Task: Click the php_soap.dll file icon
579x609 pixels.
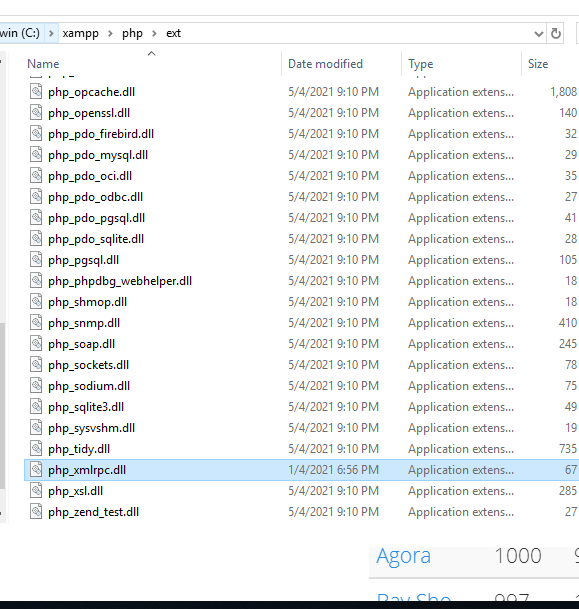Action: pyautogui.click(x=36, y=344)
